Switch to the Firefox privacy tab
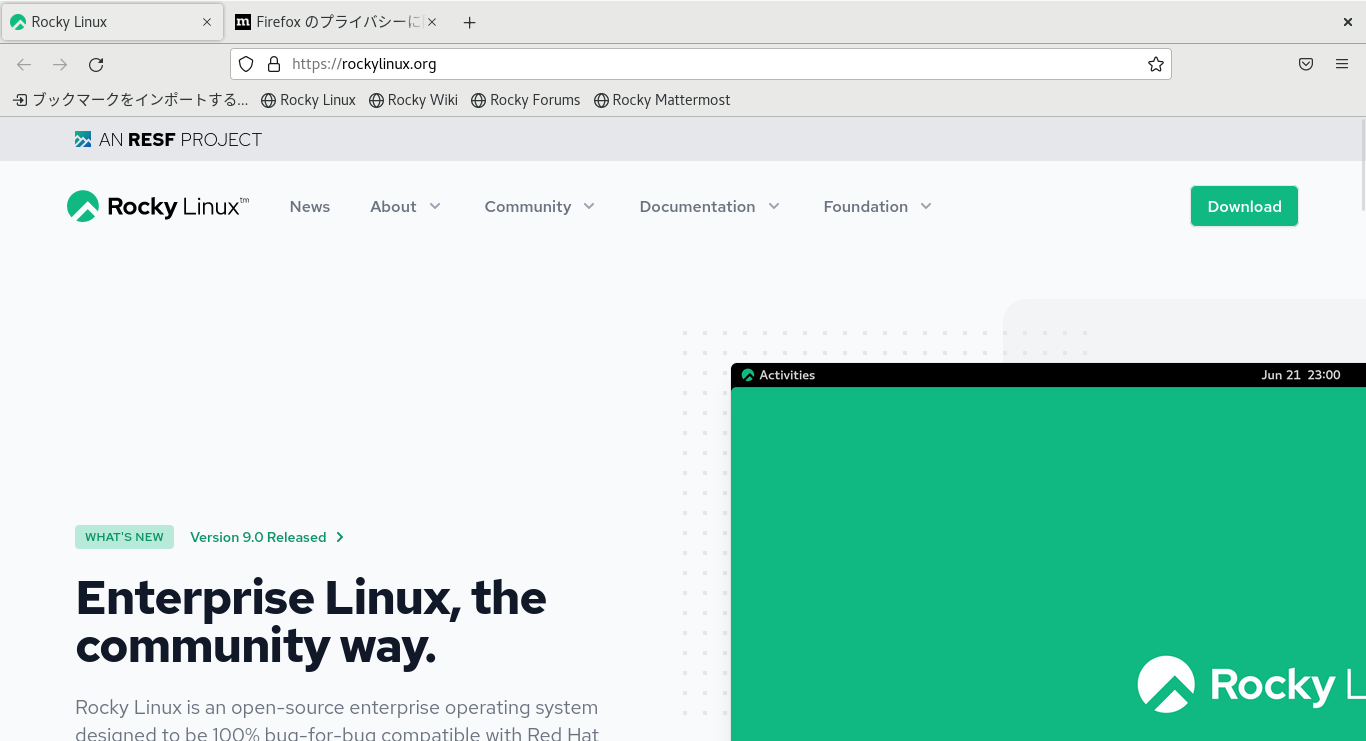Screen dimensions: 1366x741 click(335, 22)
